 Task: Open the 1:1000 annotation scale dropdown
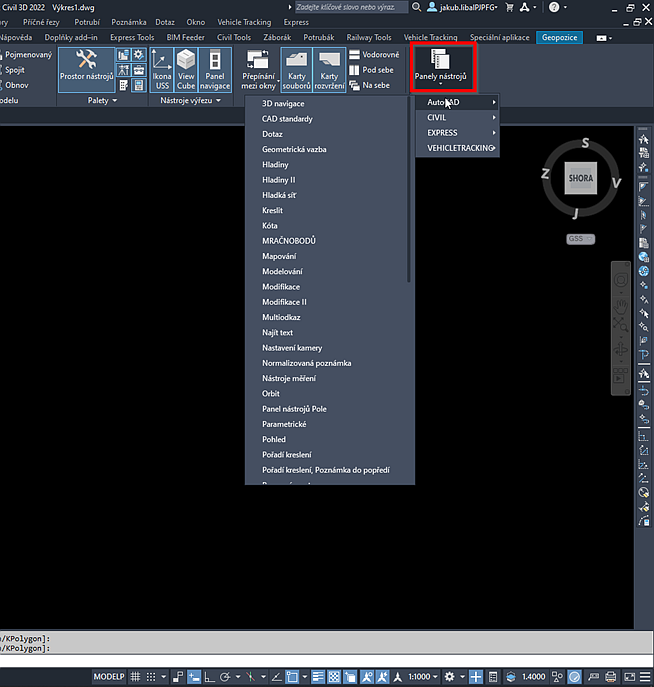point(421,677)
